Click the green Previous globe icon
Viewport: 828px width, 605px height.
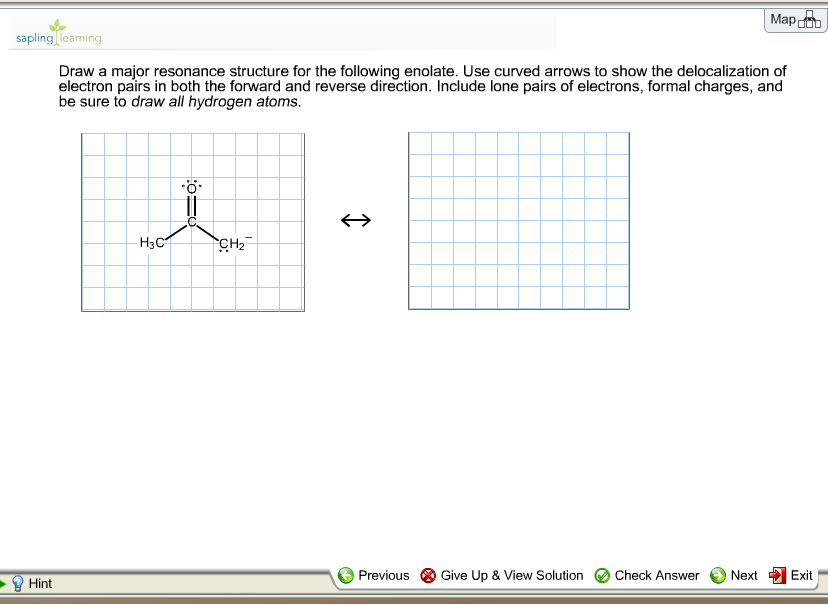click(345, 575)
